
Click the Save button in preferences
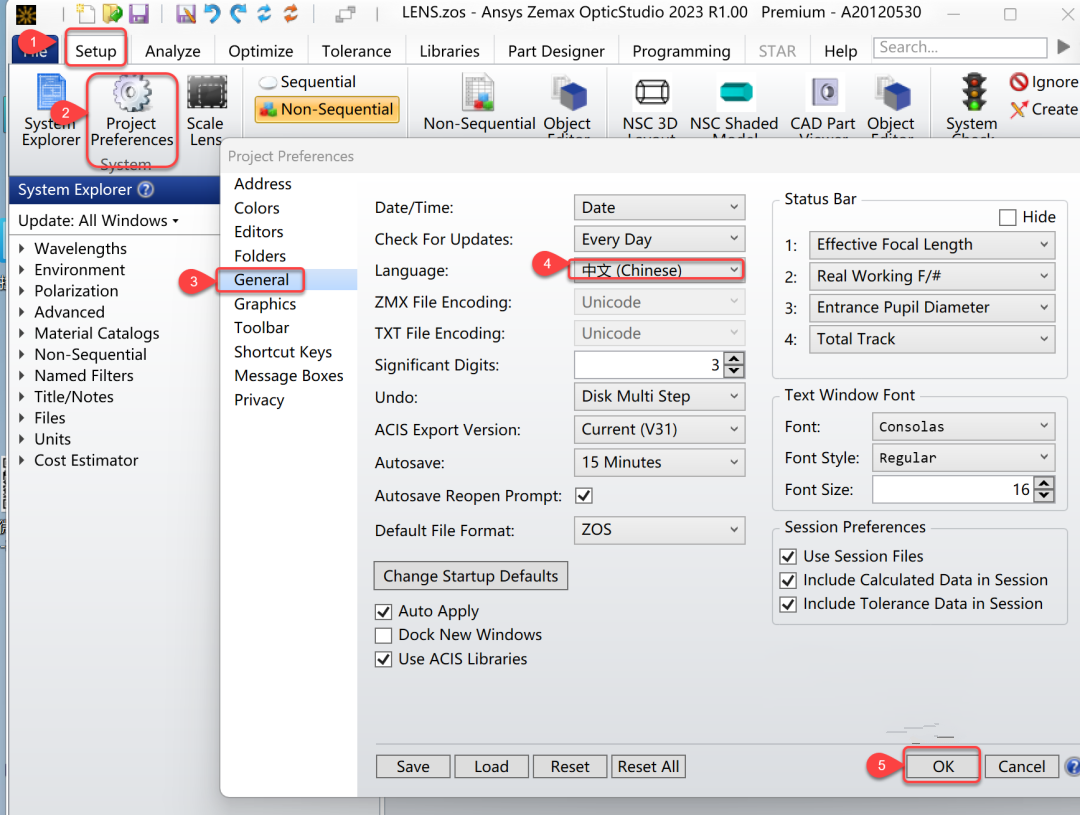(413, 767)
